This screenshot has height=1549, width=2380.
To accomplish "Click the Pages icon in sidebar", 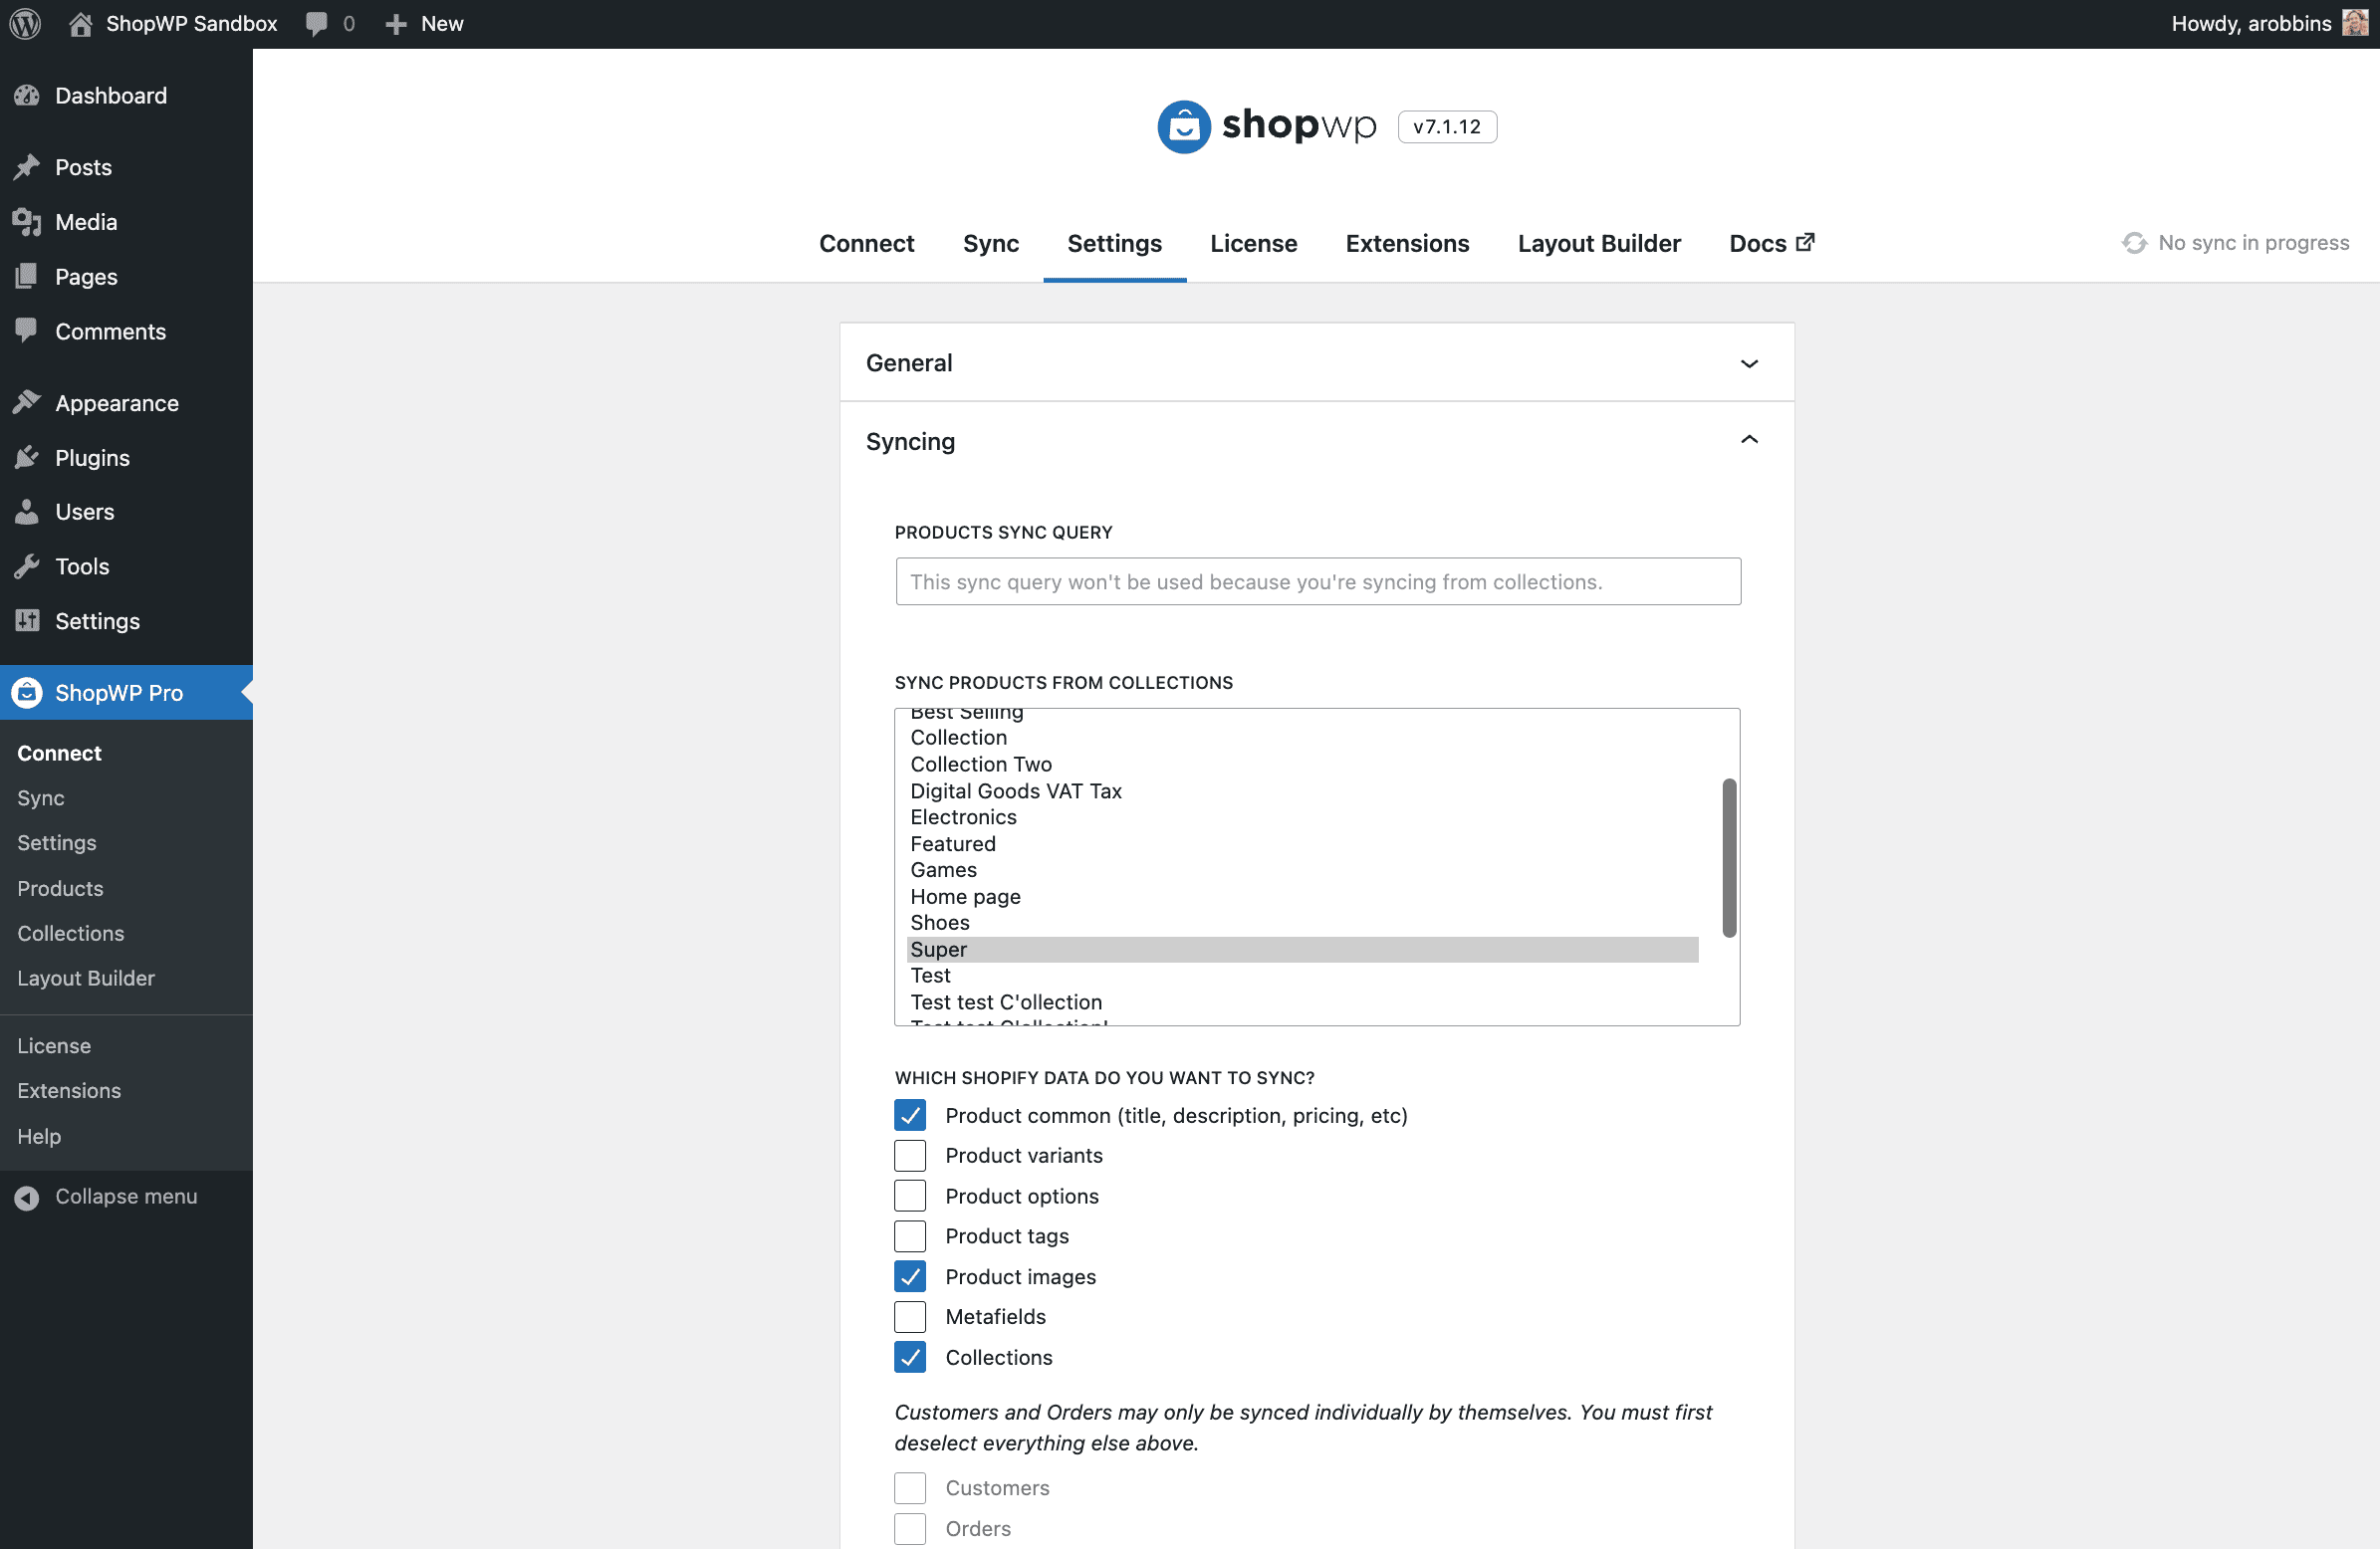I will point(27,277).
